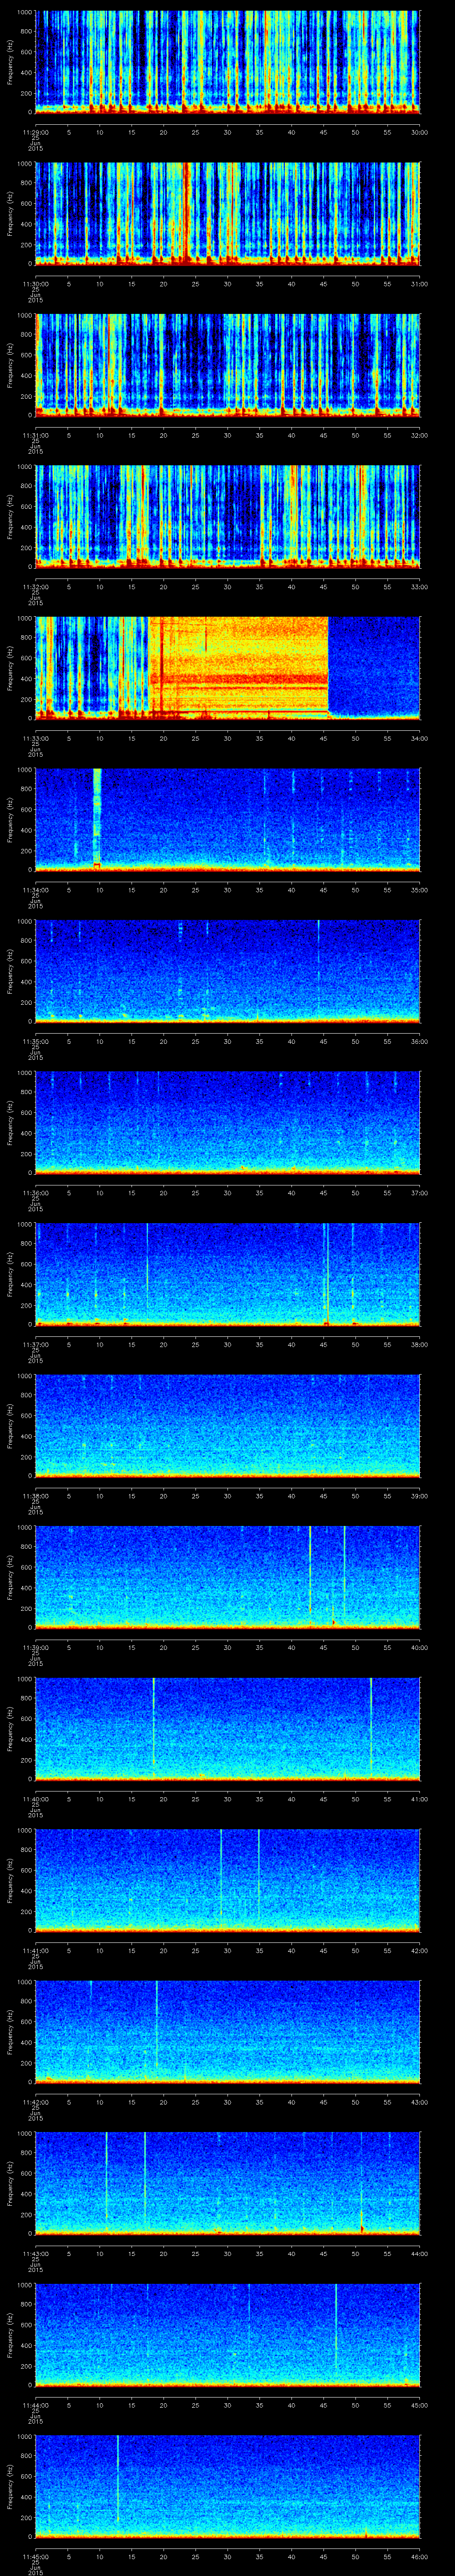Pick the spectrogram spanning 11:32:00 to 11:33:00

click(x=228, y=517)
